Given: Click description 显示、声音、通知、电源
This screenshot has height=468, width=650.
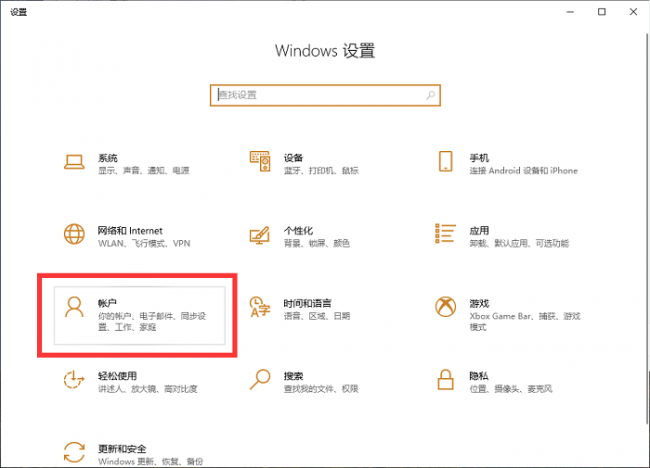Looking at the screenshot, I should pyautogui.click(x=144, y=170).
